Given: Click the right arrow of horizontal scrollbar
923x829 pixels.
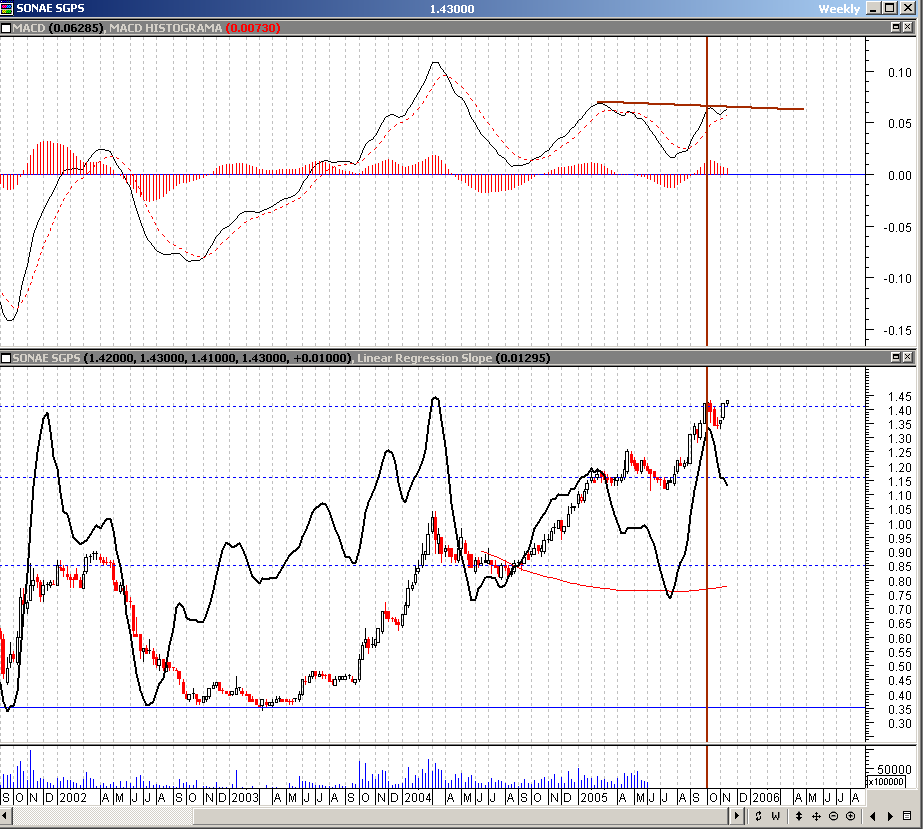Looking at the screenshot, I should [x=736, y=816].
